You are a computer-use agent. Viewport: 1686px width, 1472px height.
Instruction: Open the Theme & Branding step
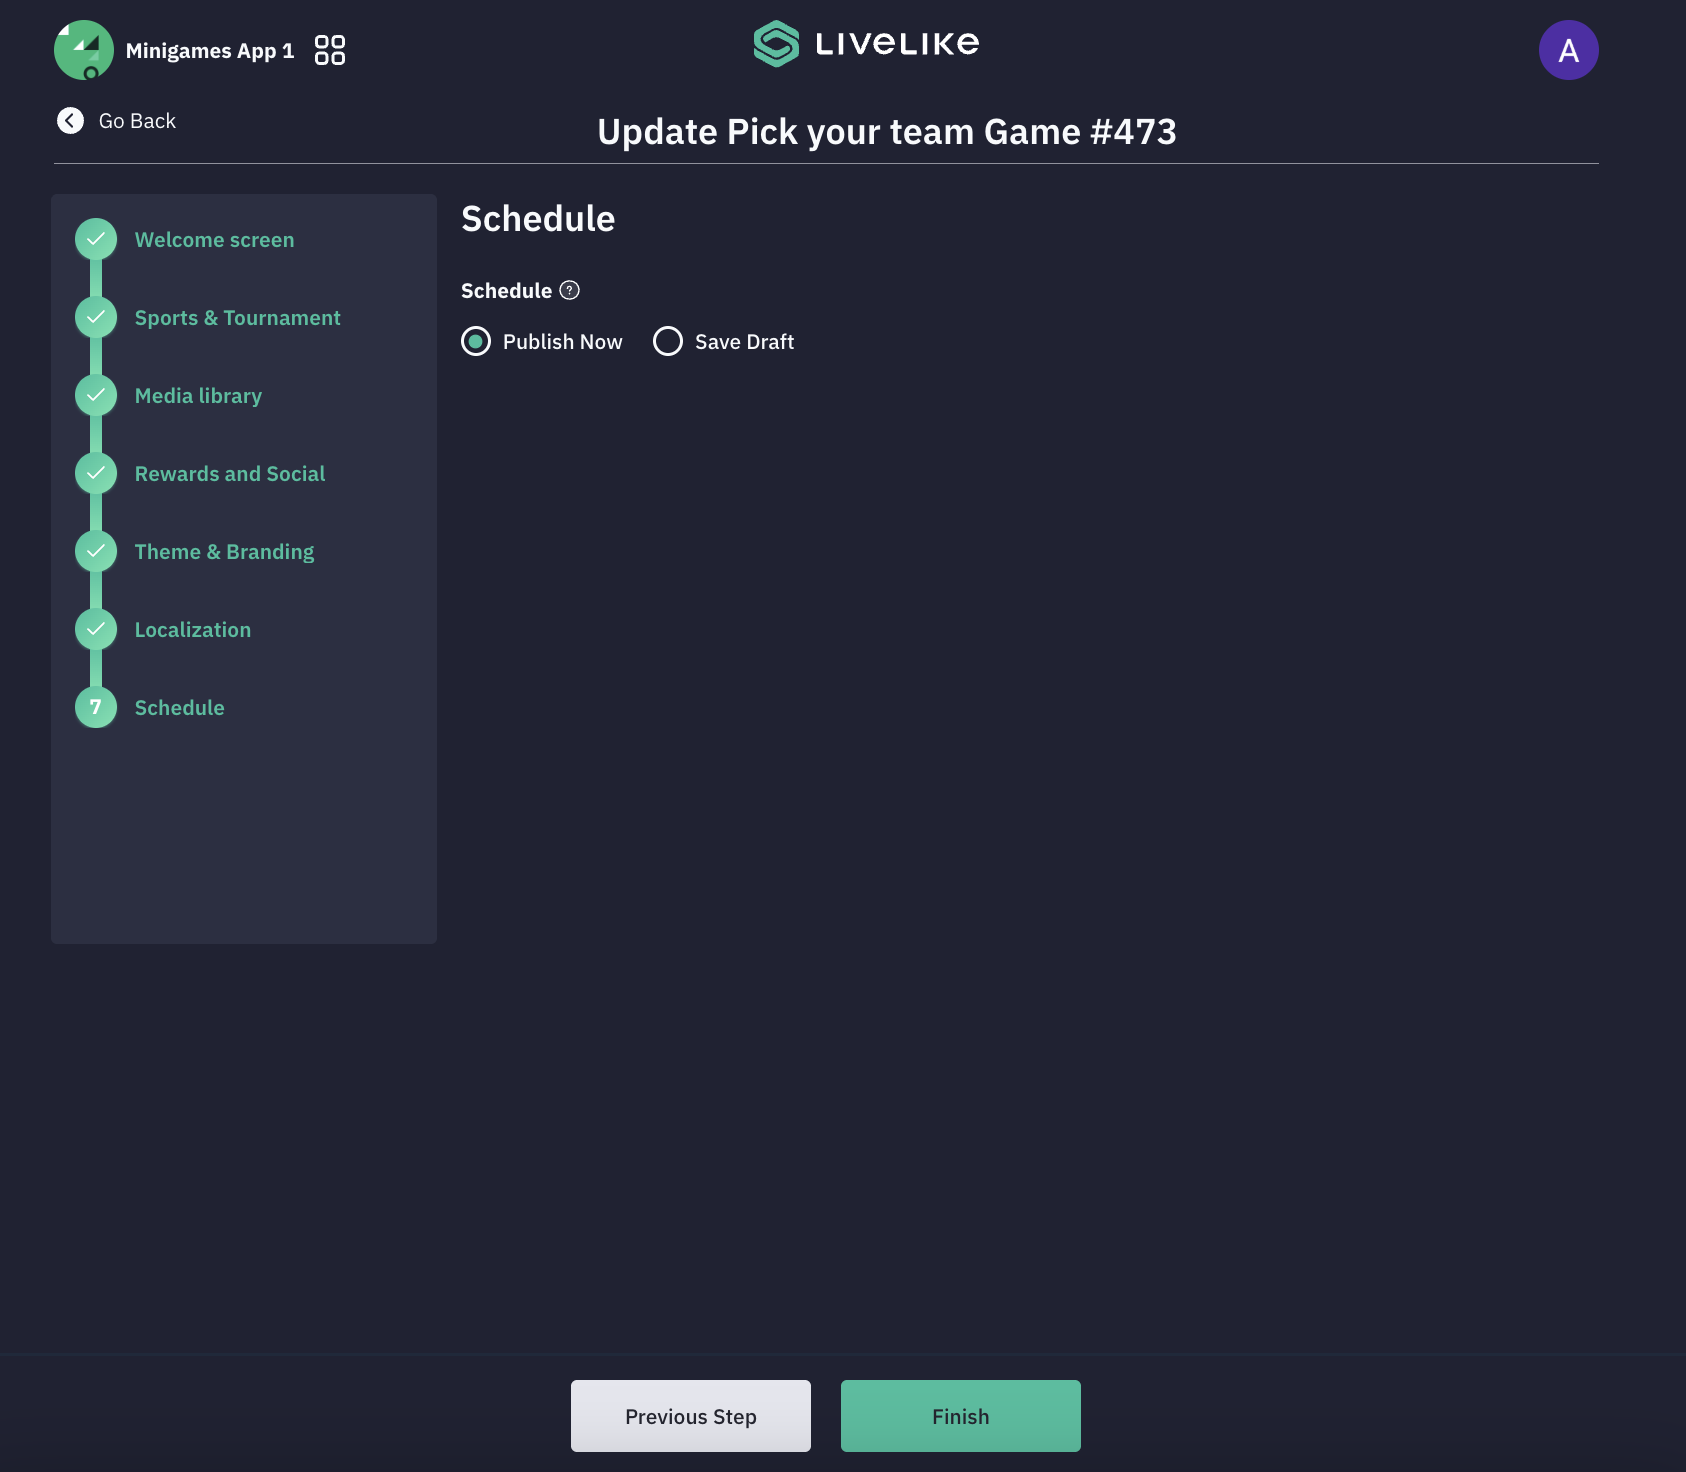click(224, 552)
